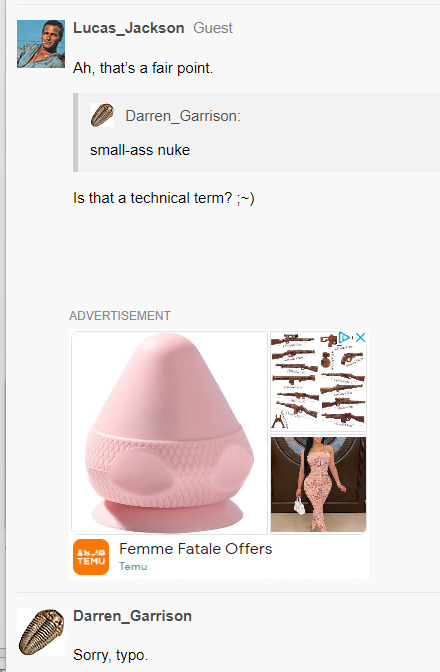Click the small trilobite avatar in quote
440x672 pixels.
(102, 115)
